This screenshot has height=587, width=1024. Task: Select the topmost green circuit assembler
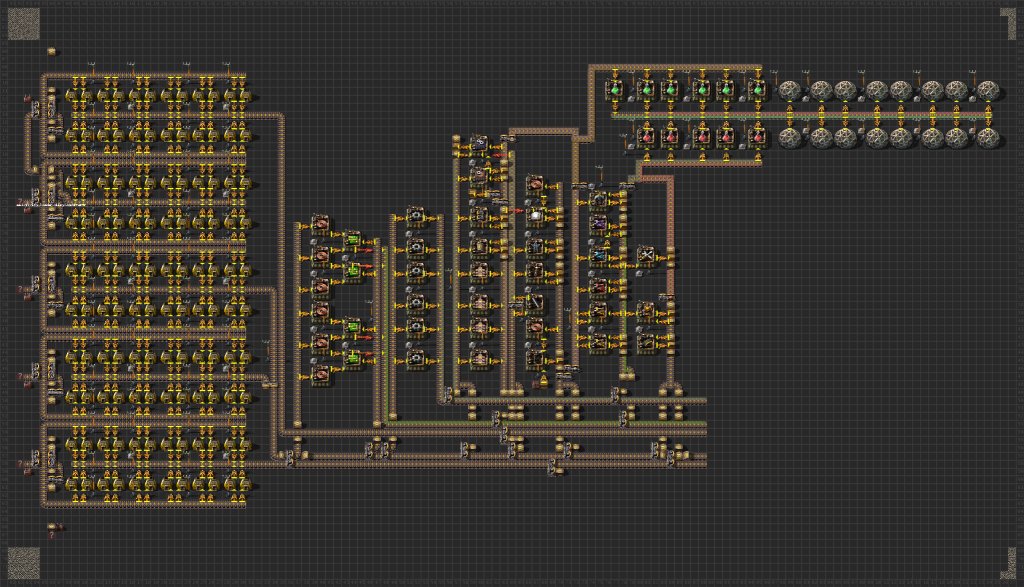[353, 240]
